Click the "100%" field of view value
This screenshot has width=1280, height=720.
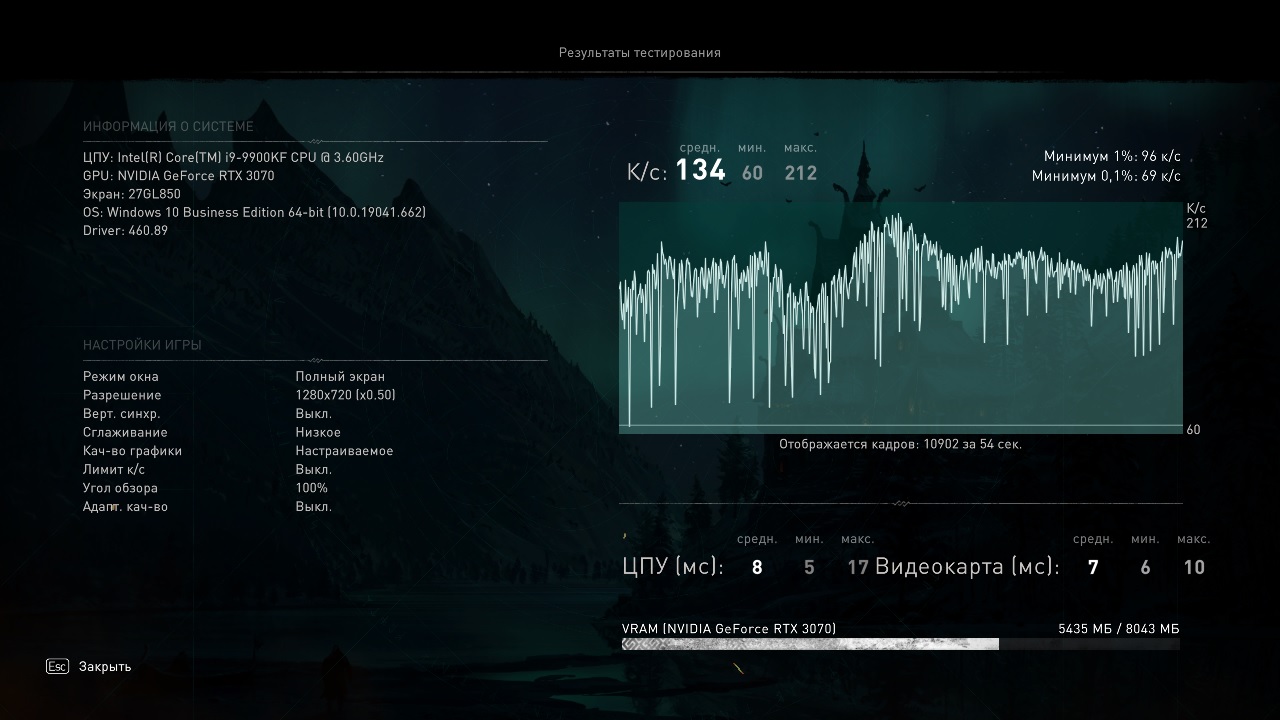(x=311, y=488)
